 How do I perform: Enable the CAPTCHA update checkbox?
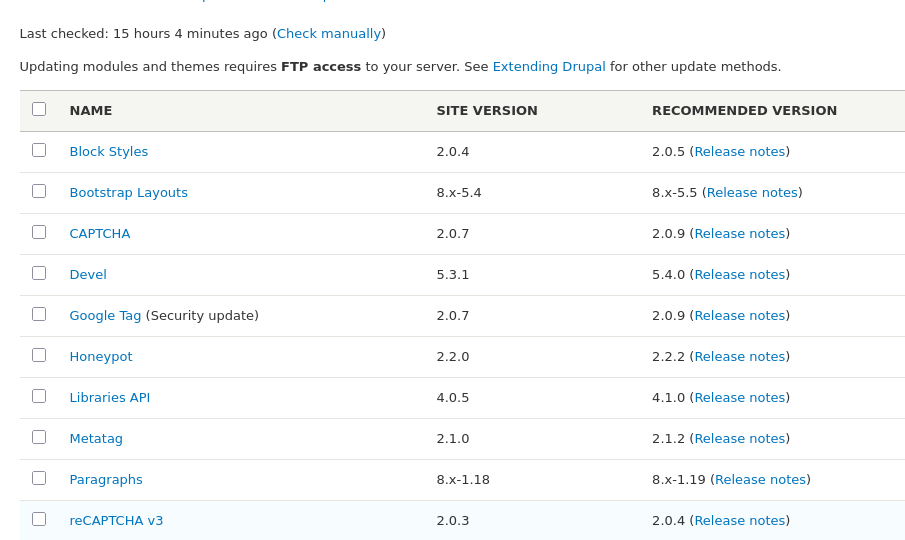click(x=39, y=232)
